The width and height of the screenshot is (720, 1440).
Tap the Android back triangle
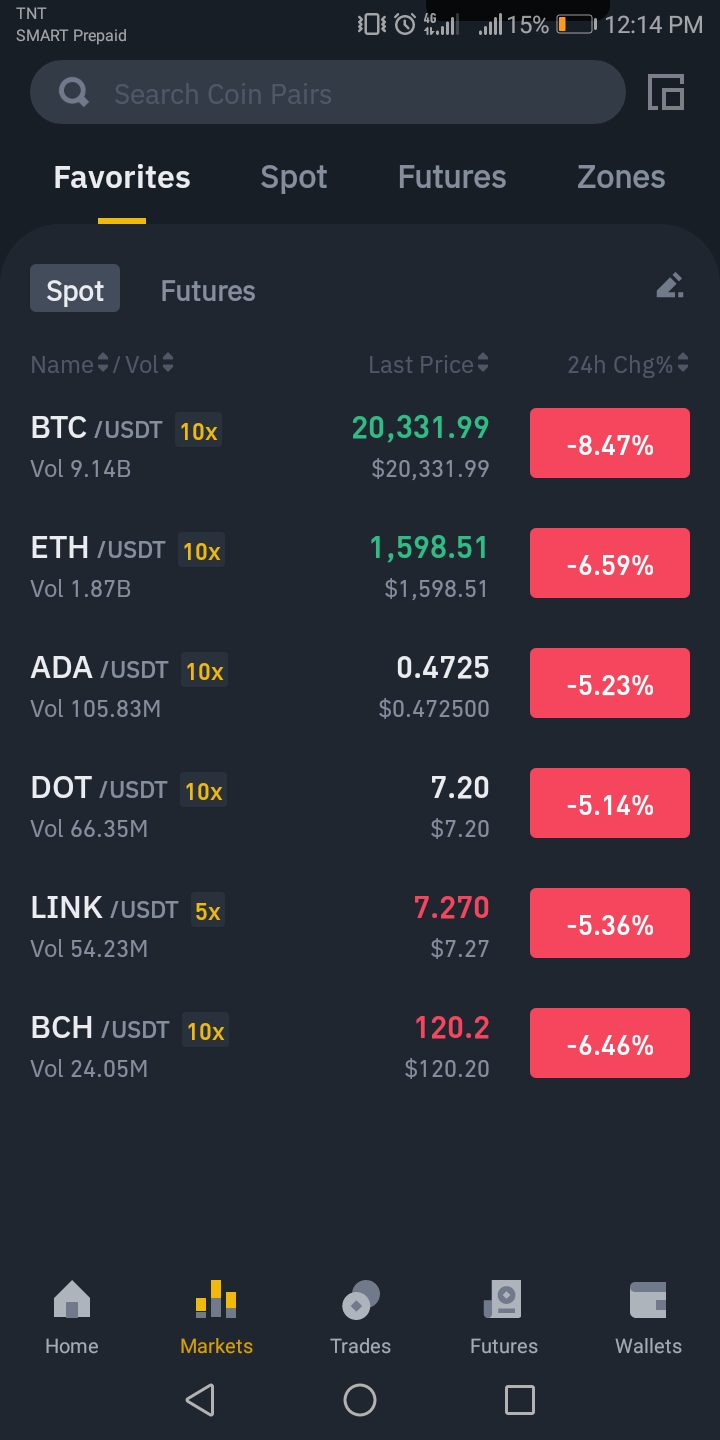[x=200, y=1399]
